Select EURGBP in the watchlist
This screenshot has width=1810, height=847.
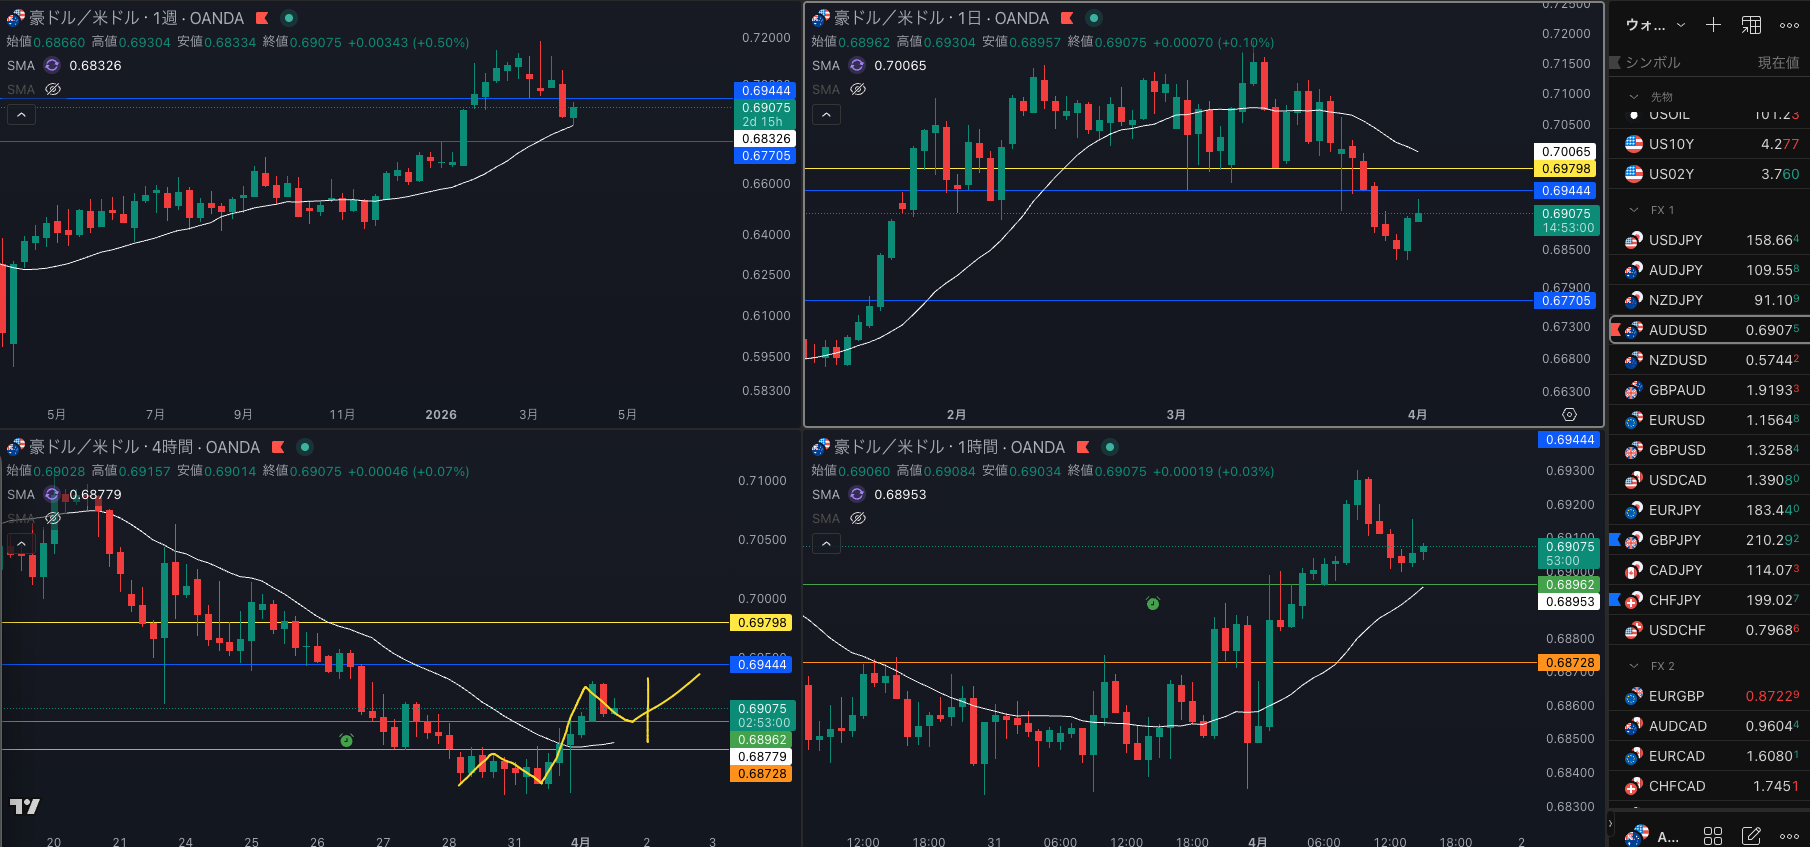point(1676,696)
